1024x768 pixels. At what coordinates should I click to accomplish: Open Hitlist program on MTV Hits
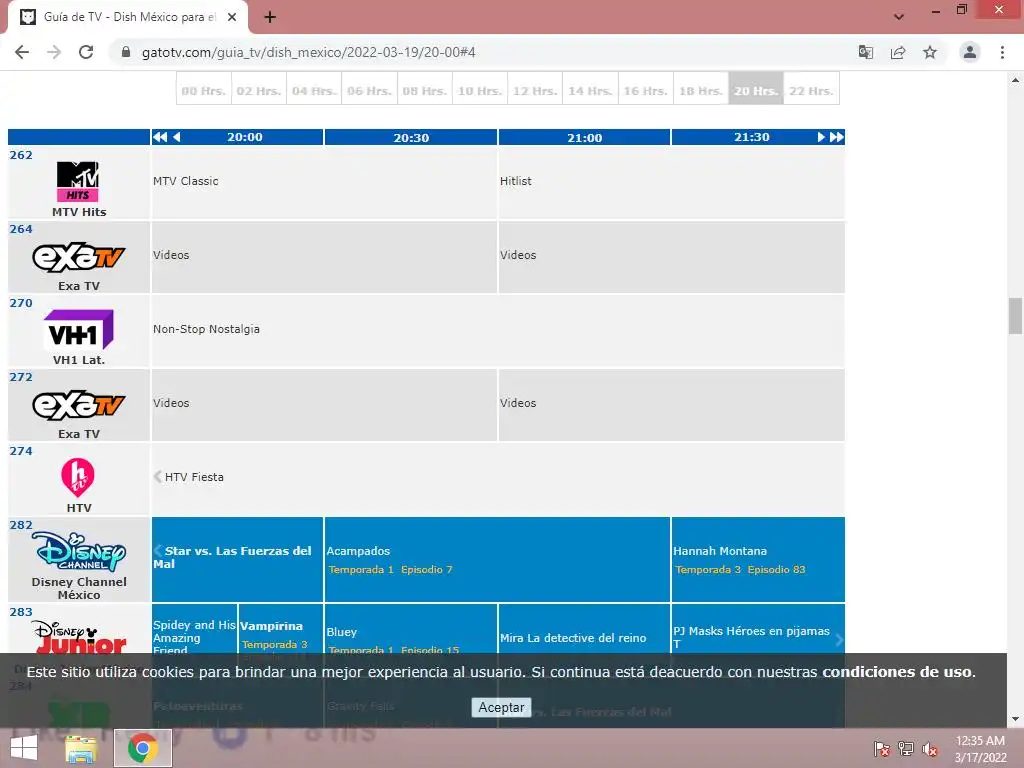(x=516, y=181)
